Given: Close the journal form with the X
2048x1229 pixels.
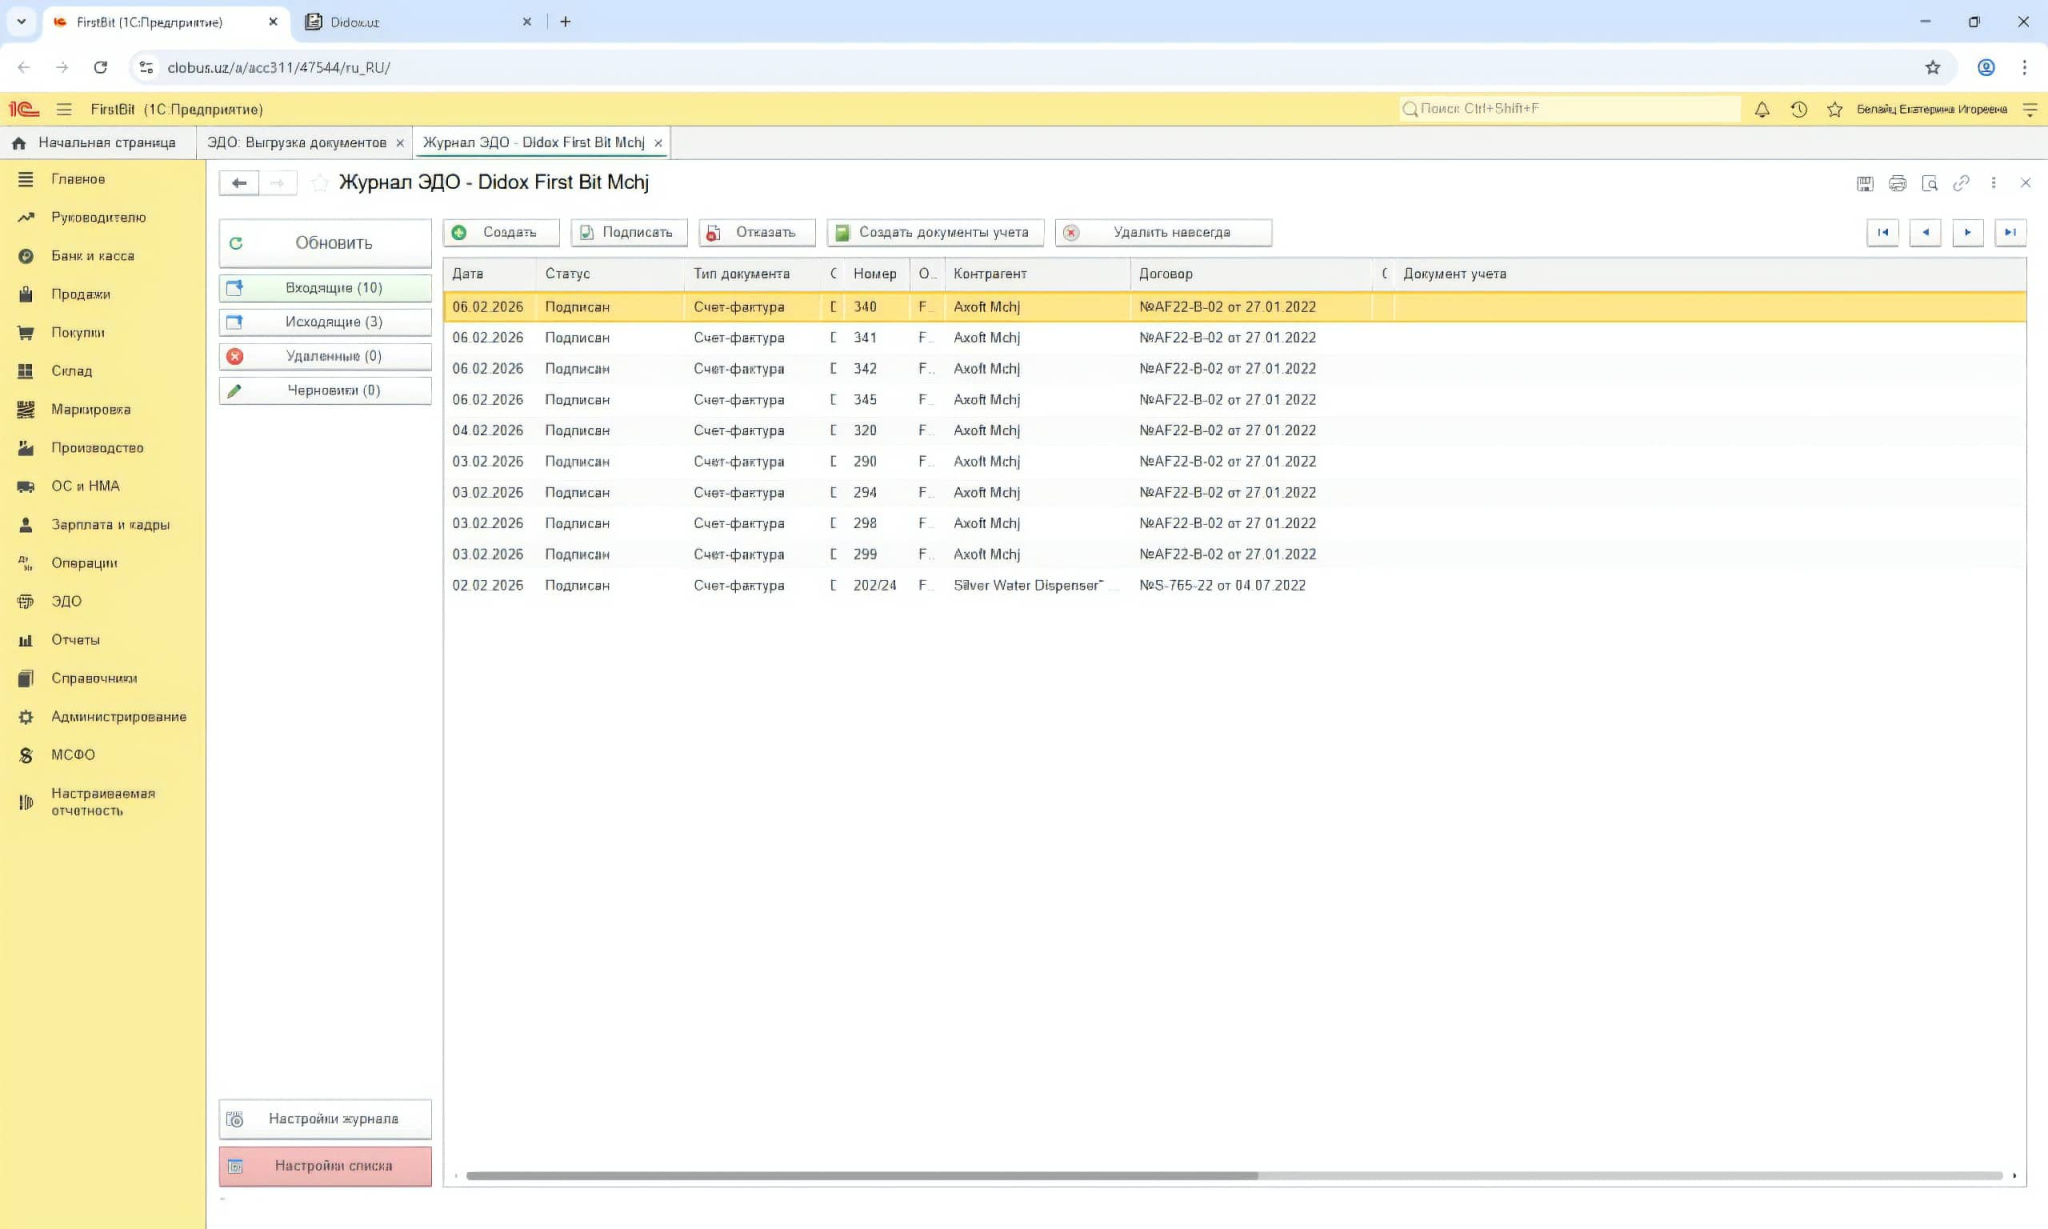Looking at the screenshot, I should tap(2025, 183).
